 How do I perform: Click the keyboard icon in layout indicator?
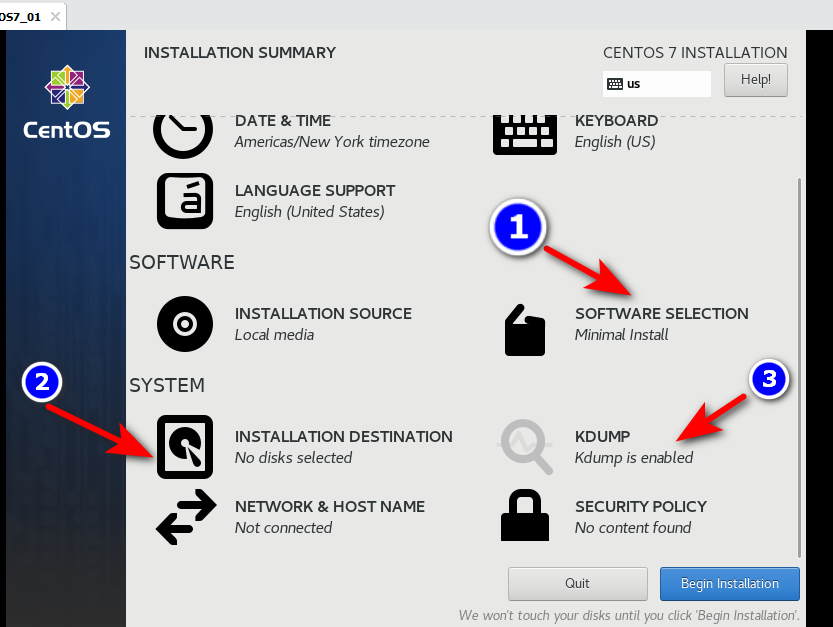pos(615,84)
